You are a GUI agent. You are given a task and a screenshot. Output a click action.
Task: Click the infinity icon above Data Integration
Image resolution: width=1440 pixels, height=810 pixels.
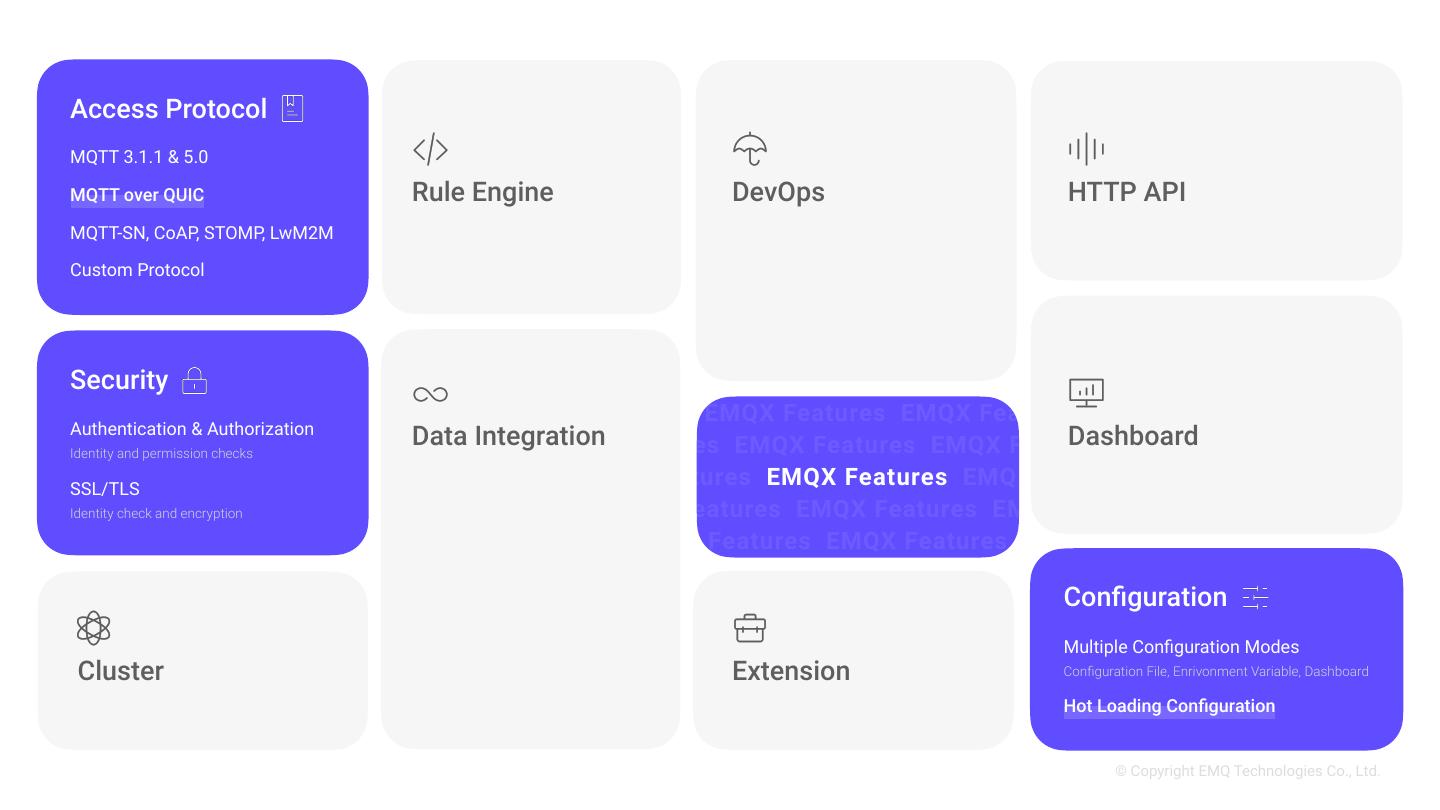click(430, 395)
